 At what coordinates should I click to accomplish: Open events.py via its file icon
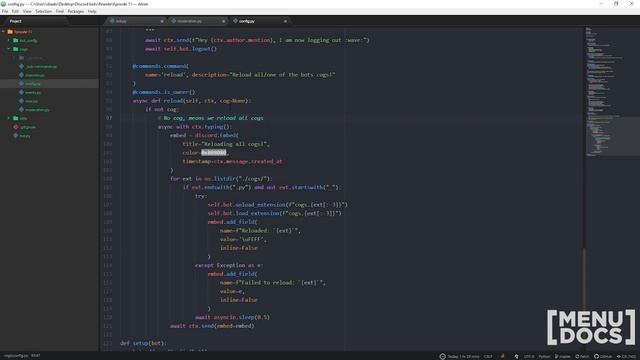tap(21, 92)
